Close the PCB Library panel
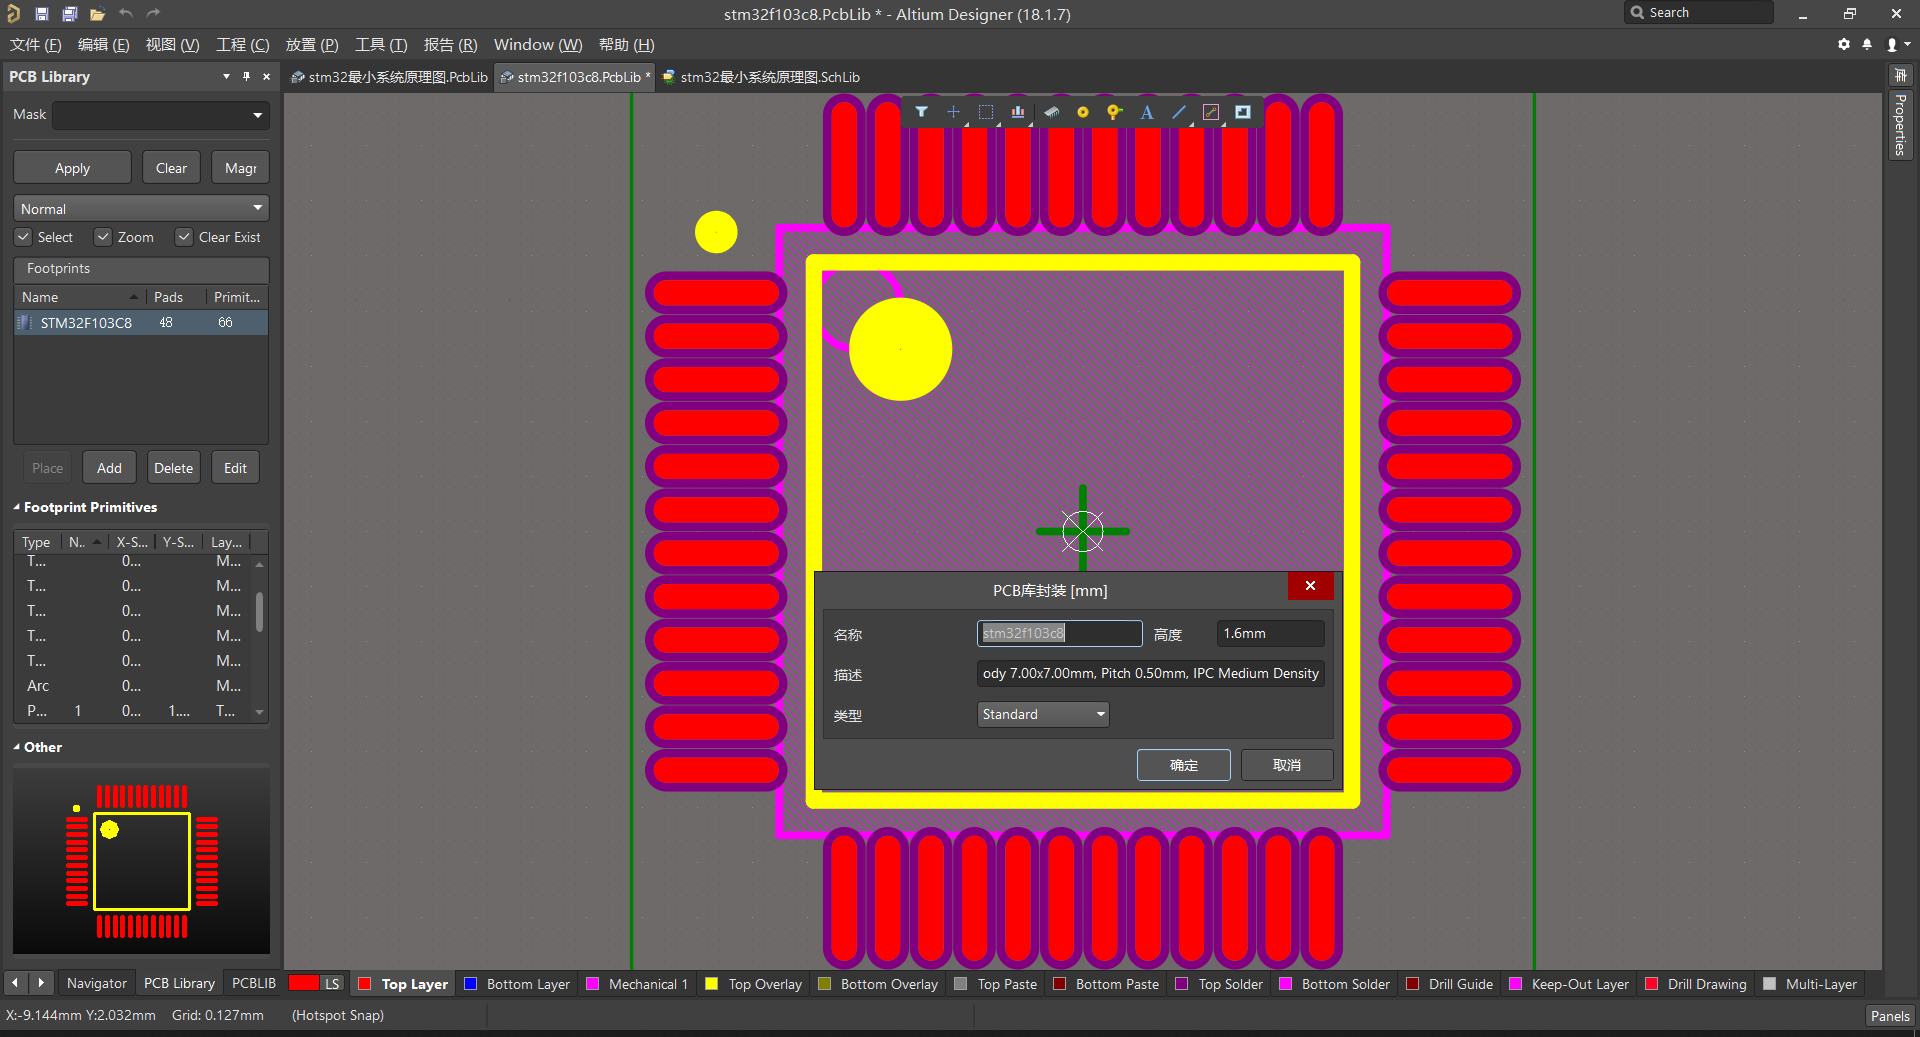The height and width of the screenshot is (1037, 1920). 266,76
